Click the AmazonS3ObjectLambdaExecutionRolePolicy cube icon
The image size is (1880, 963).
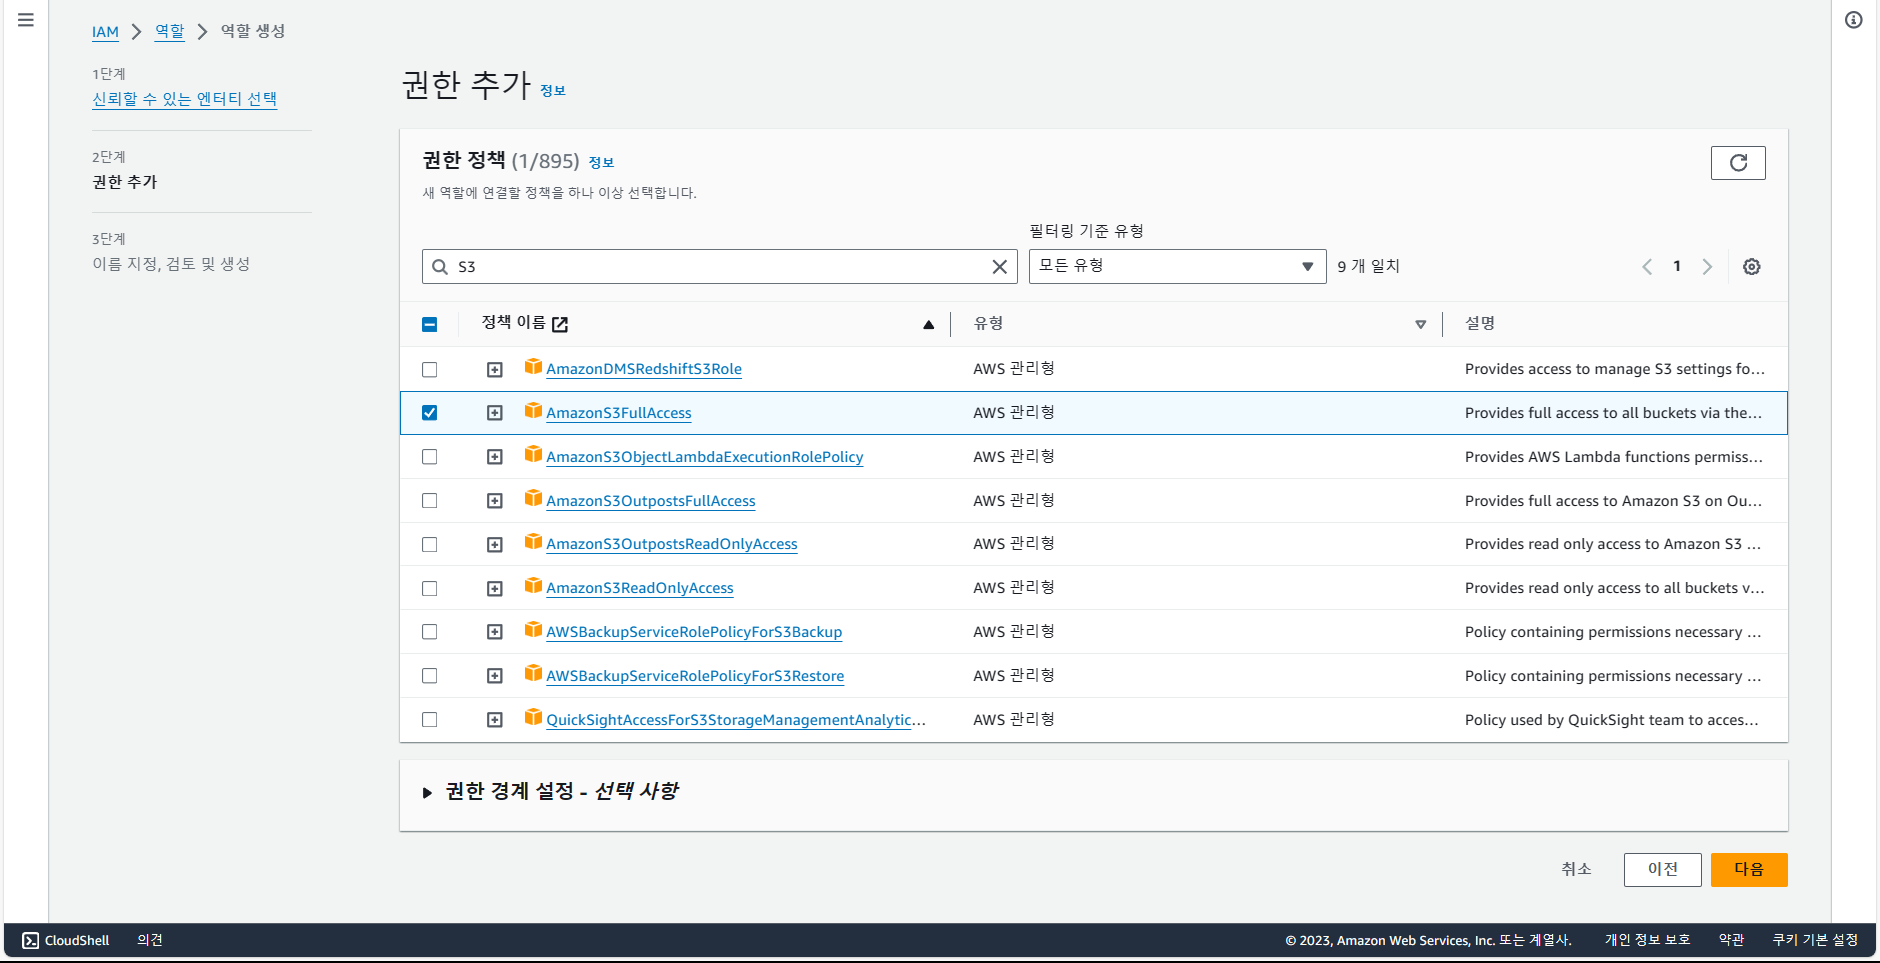534,455
